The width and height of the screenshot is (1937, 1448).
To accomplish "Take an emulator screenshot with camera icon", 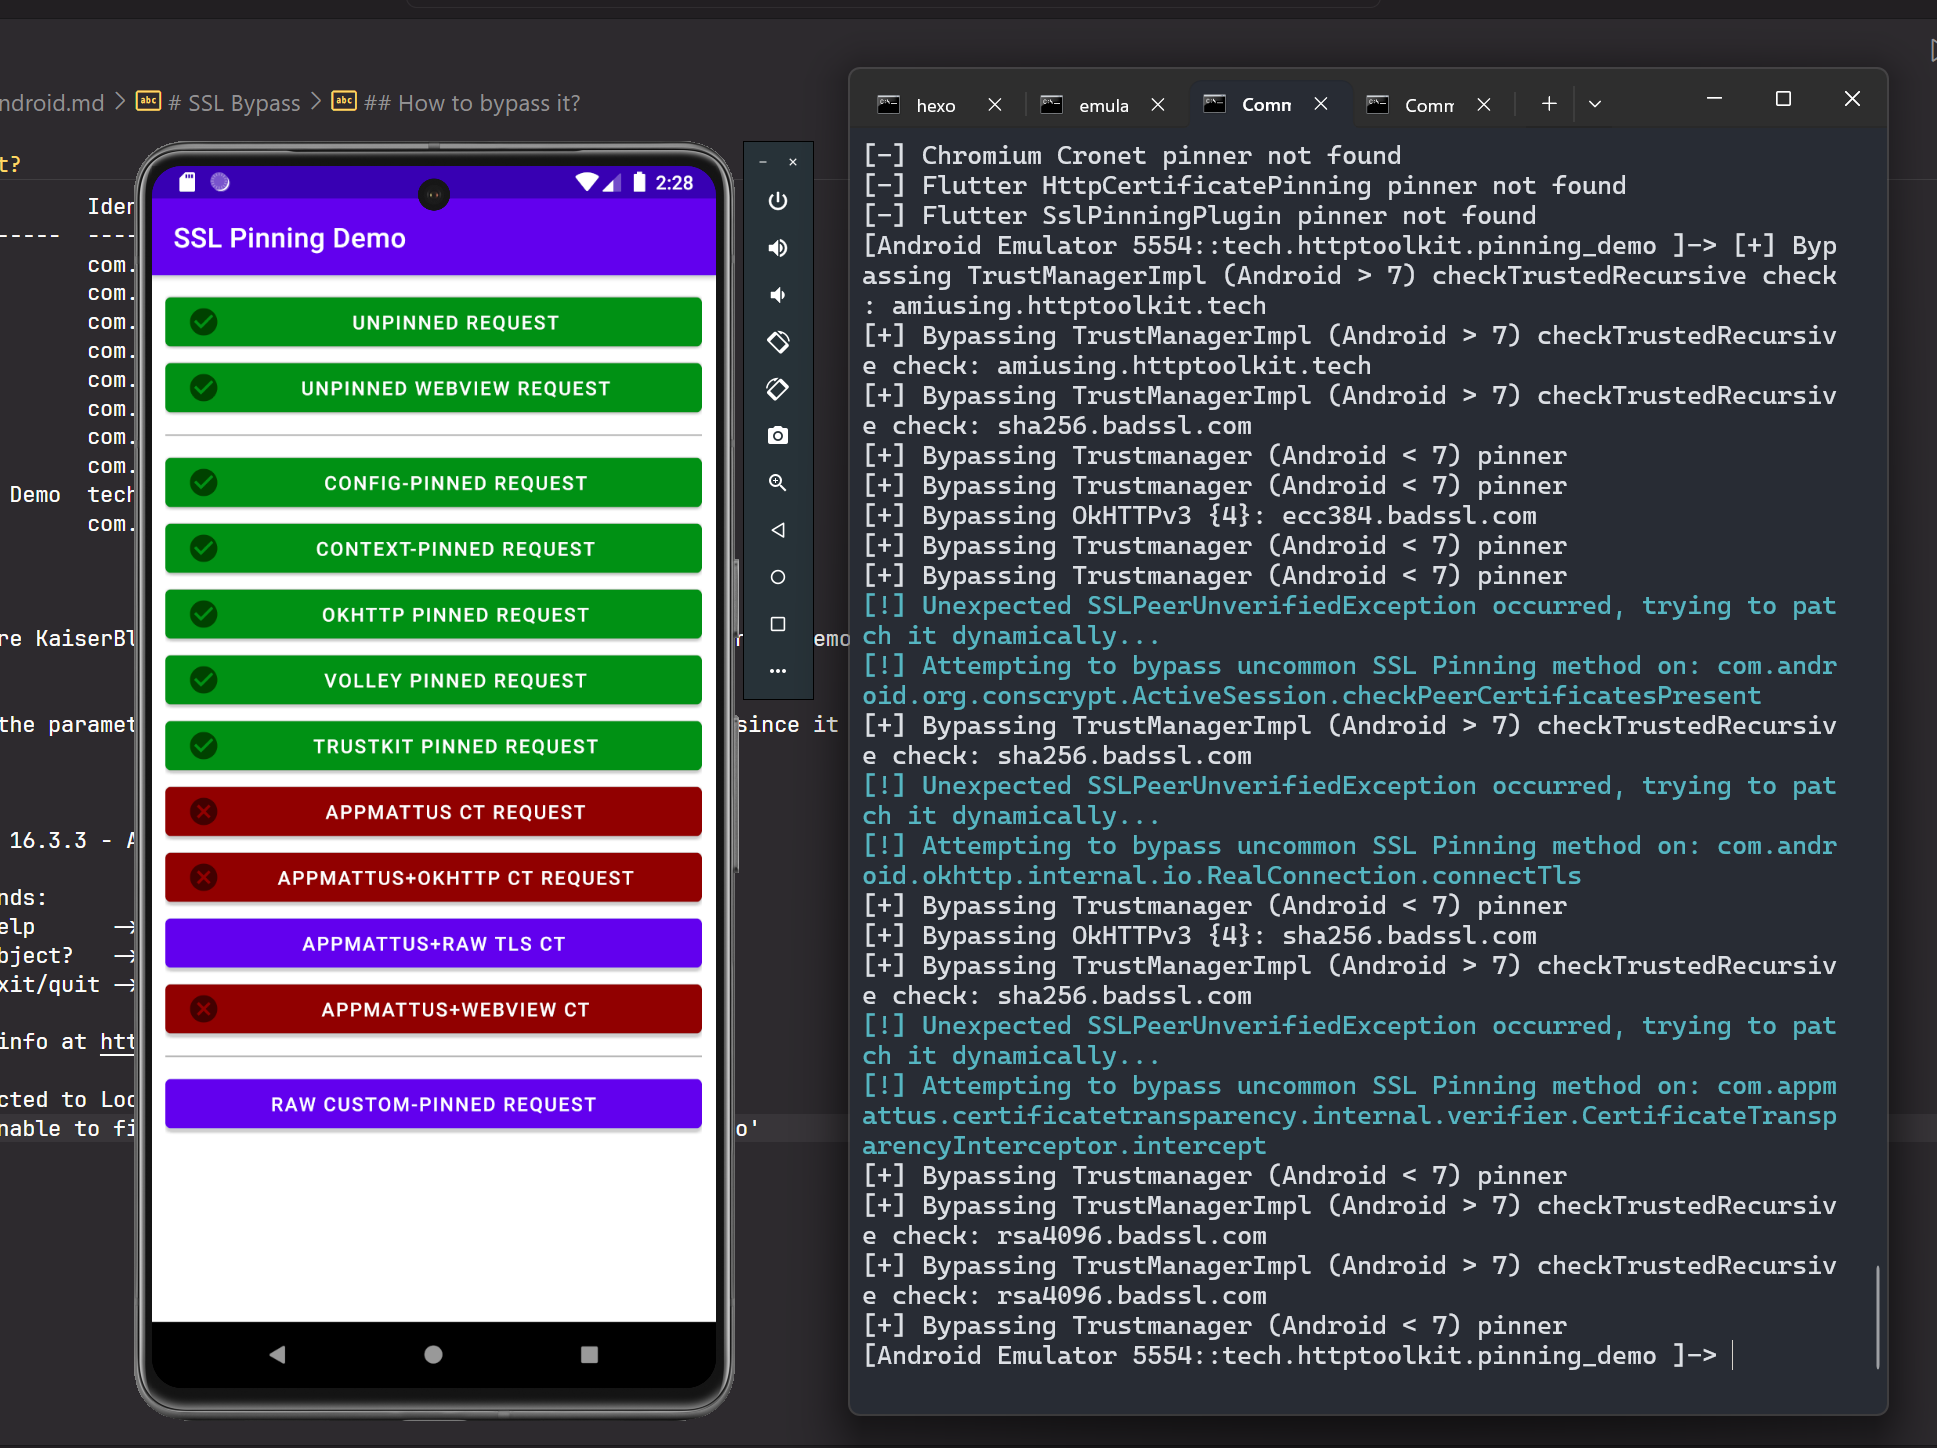I will tap(778, 436).
